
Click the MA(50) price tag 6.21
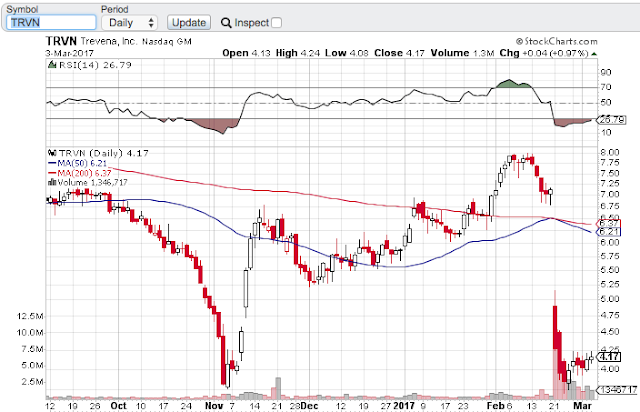[609, 232]
